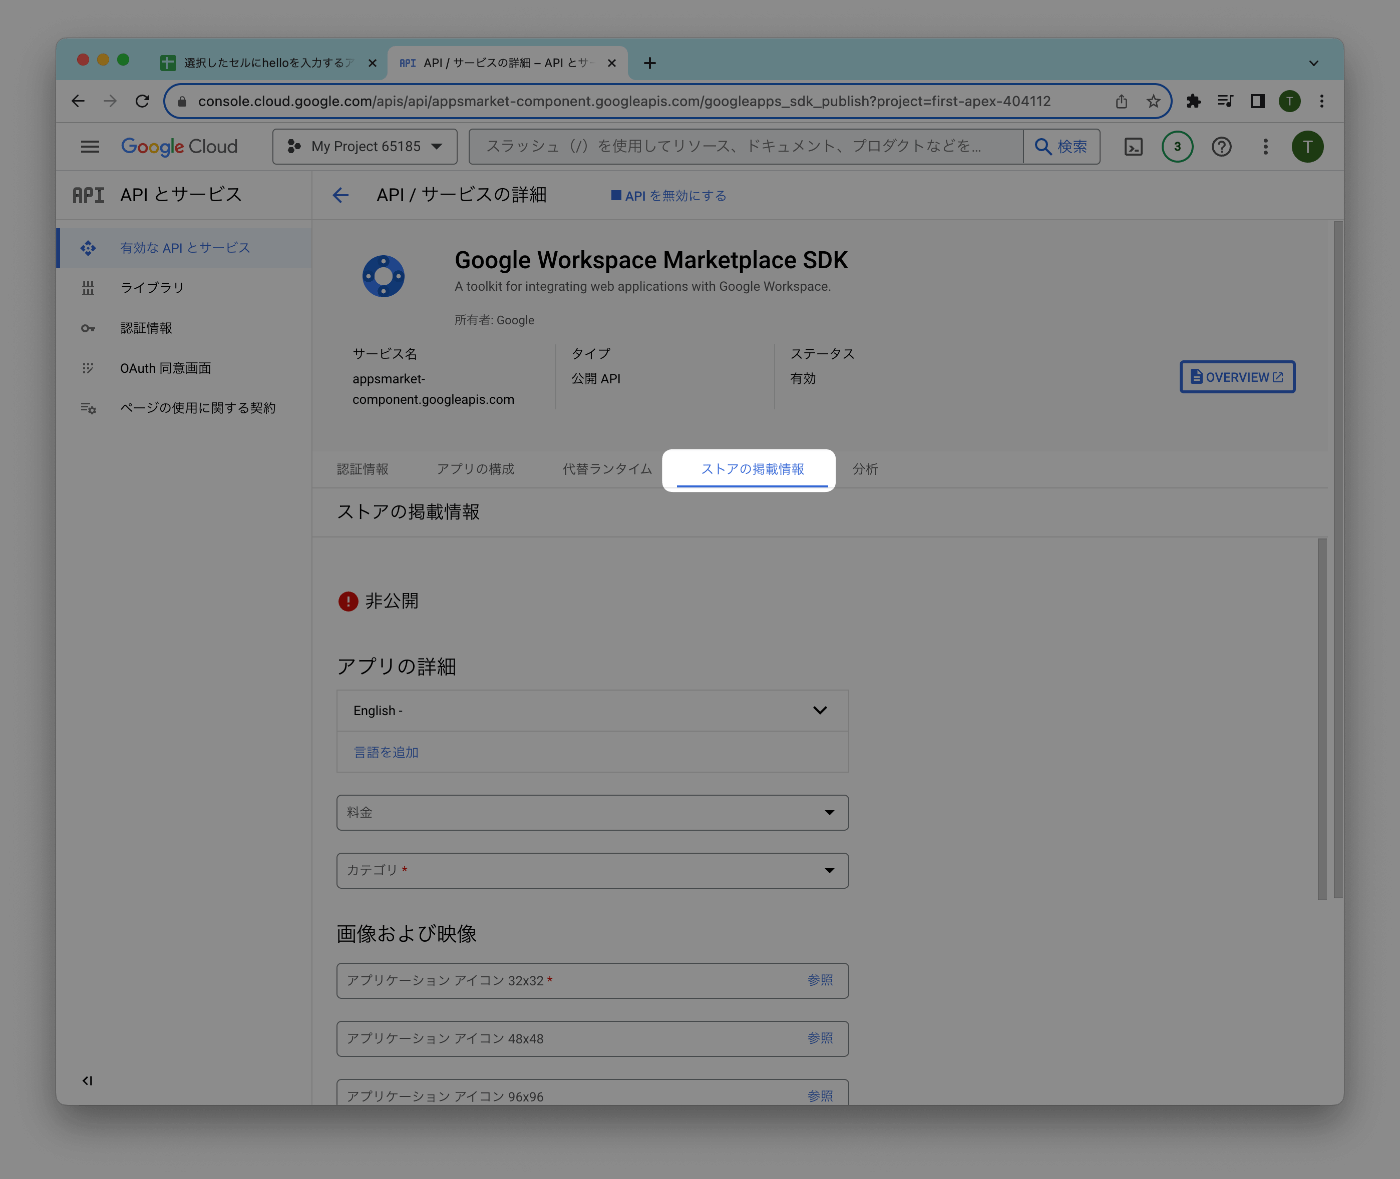Screen dimensions: 1400x1179
Task: Switch to the 分析 tab
Action: click(x=865, y=469)
